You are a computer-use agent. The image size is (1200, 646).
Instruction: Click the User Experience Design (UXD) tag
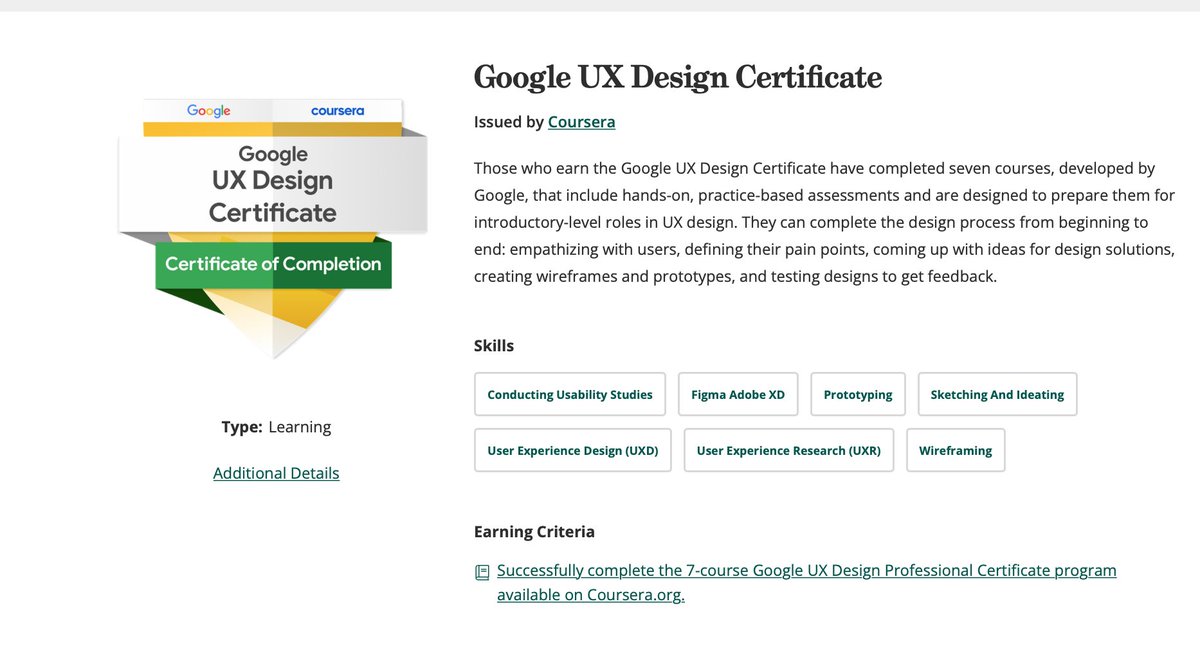(573, 450)
